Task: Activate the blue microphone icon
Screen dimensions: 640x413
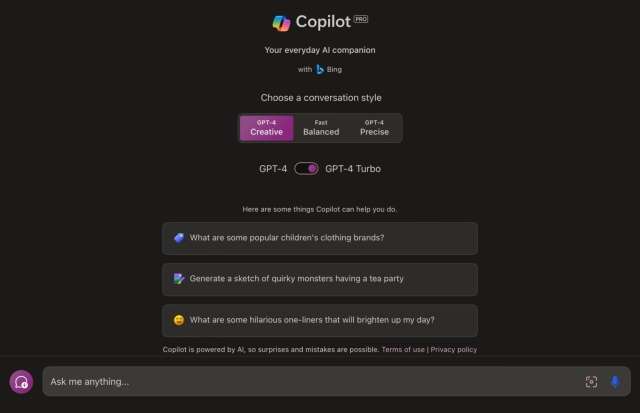Action: pyautogui.click(x=615, y=382)
